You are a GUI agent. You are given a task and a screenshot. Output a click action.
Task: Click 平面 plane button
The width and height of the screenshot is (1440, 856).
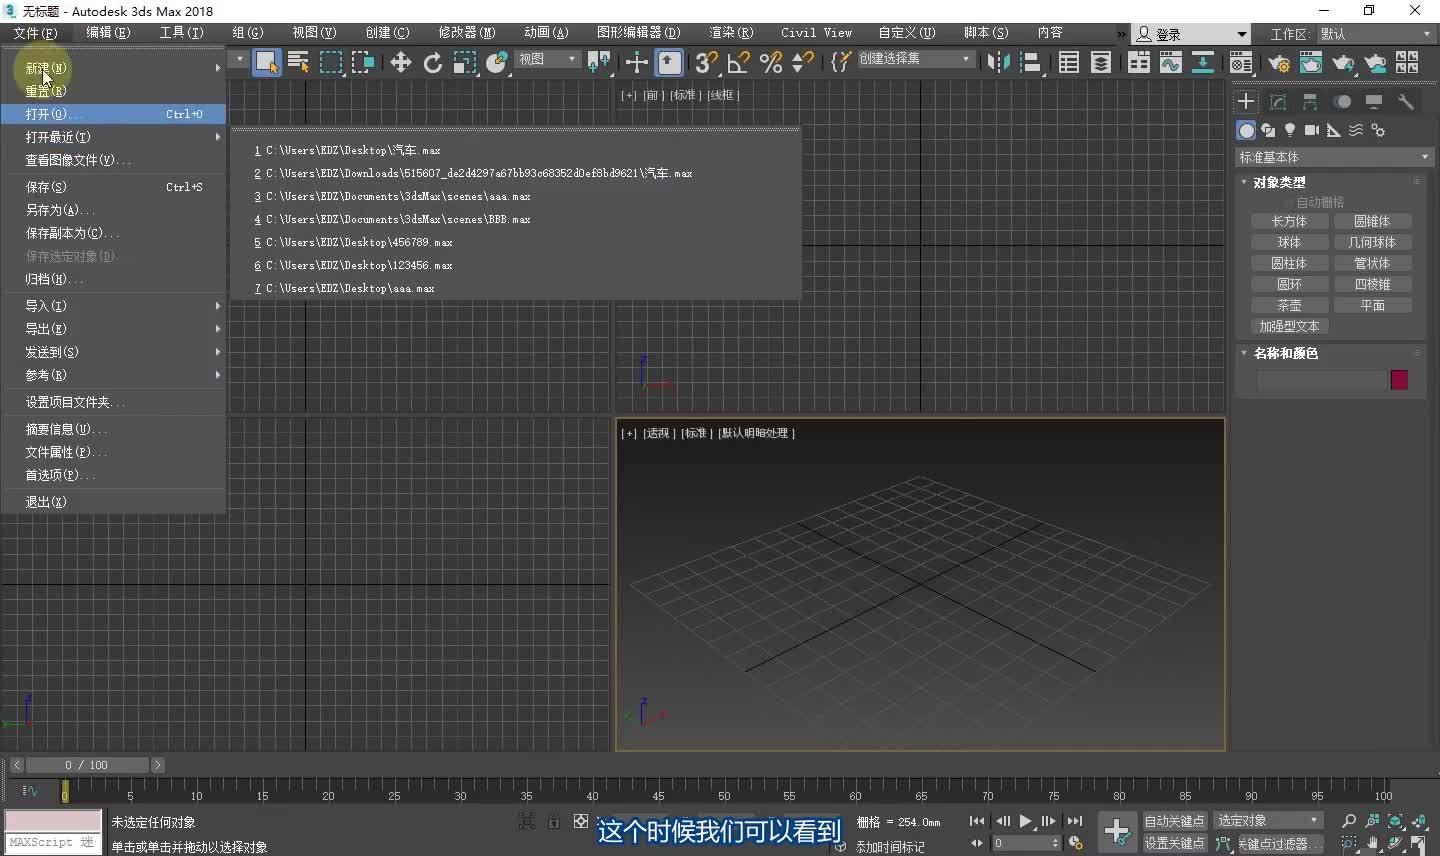point(1372,305)
